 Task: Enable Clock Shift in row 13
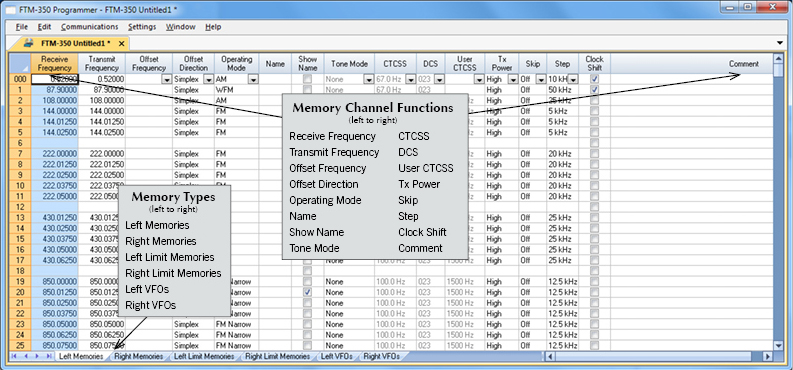(595, 217)
